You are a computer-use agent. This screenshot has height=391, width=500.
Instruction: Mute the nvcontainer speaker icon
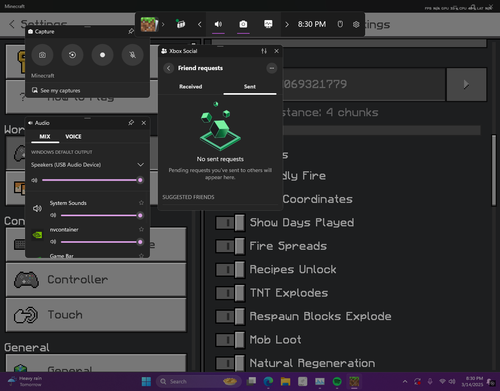(x=53, y=242)
